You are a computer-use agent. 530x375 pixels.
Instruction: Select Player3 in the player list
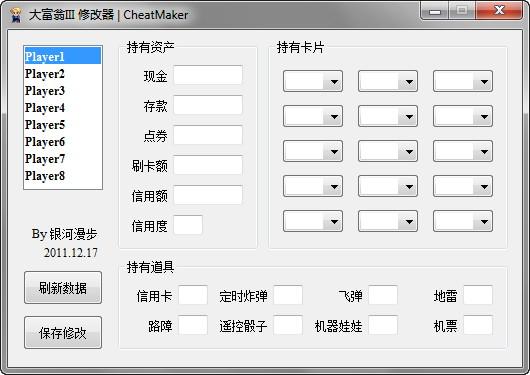[x=63, y=90]
